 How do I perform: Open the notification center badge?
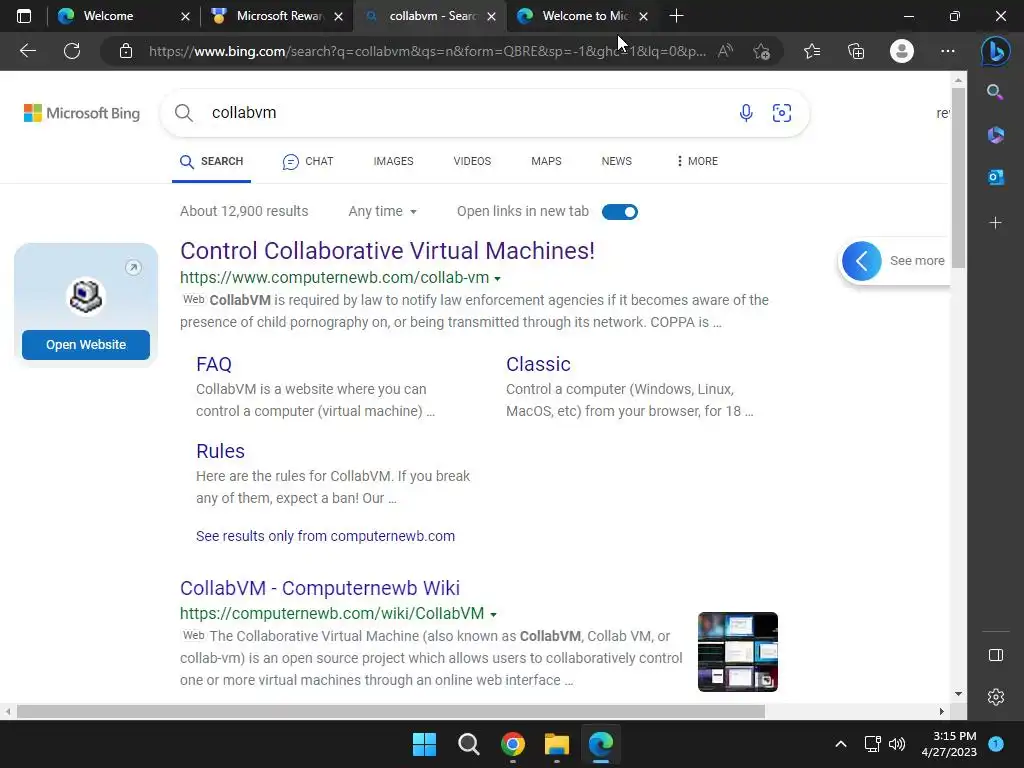pyautogui.click(x=995, y=744)
